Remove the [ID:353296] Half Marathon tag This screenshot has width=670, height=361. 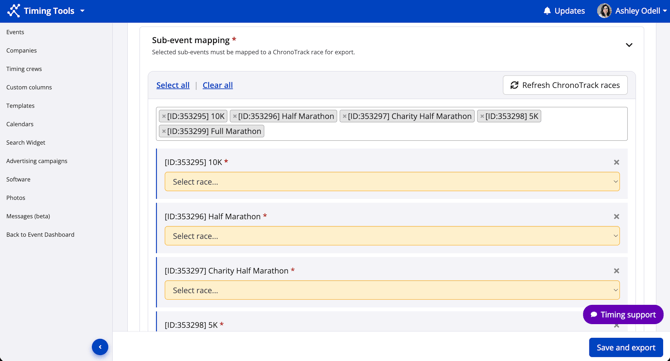(x=235, y=116)
